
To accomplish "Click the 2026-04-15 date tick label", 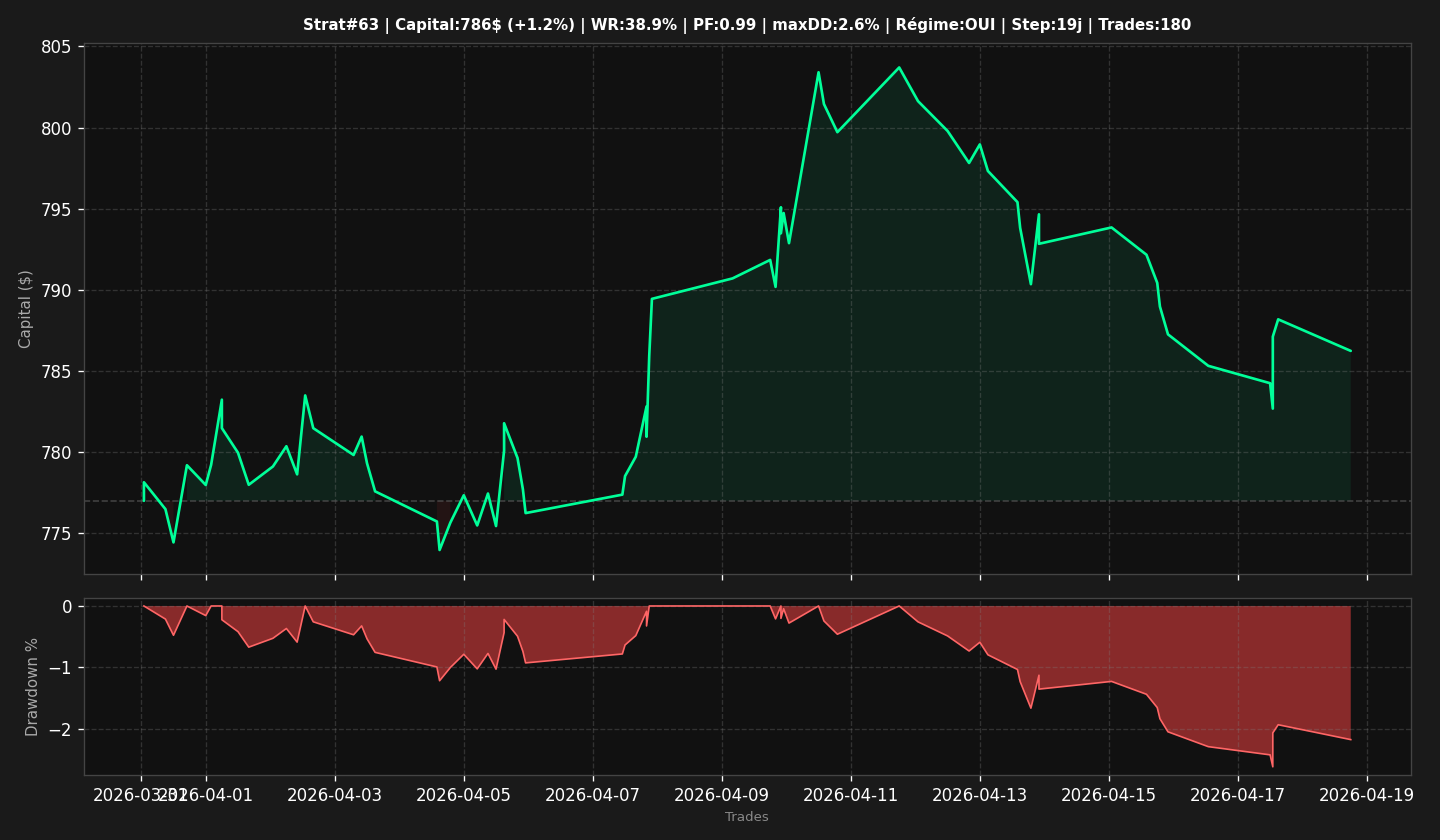I will click(1109, 795).
